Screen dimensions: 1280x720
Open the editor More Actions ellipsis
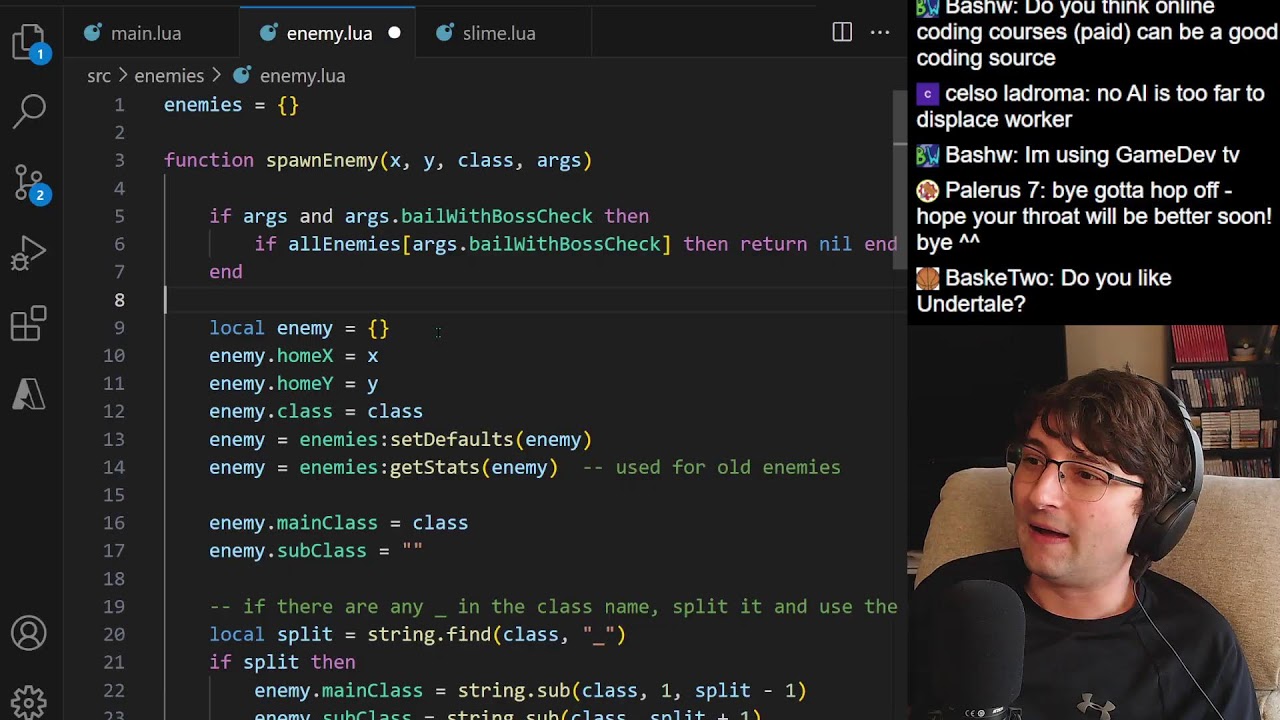click(x=880, y=33)
